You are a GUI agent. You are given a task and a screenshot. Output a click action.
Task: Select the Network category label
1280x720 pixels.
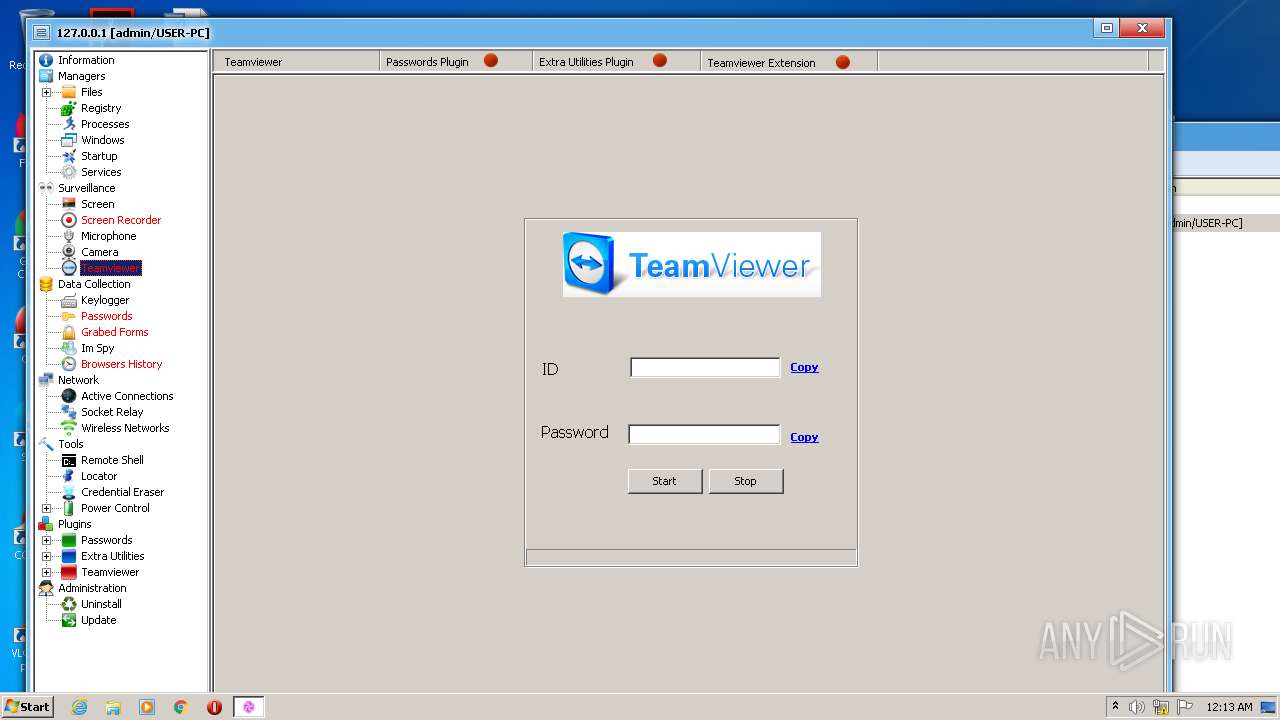[x=78, y=380]
